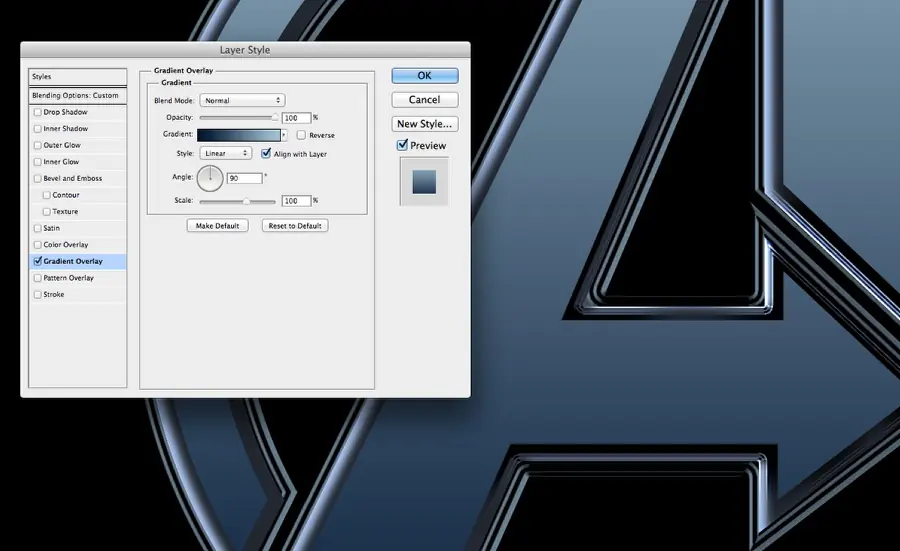Click the angle dial control
Image resolution: width=900 pixels, height=551 pixels.
pyautogui.click(x=210, y=178)
